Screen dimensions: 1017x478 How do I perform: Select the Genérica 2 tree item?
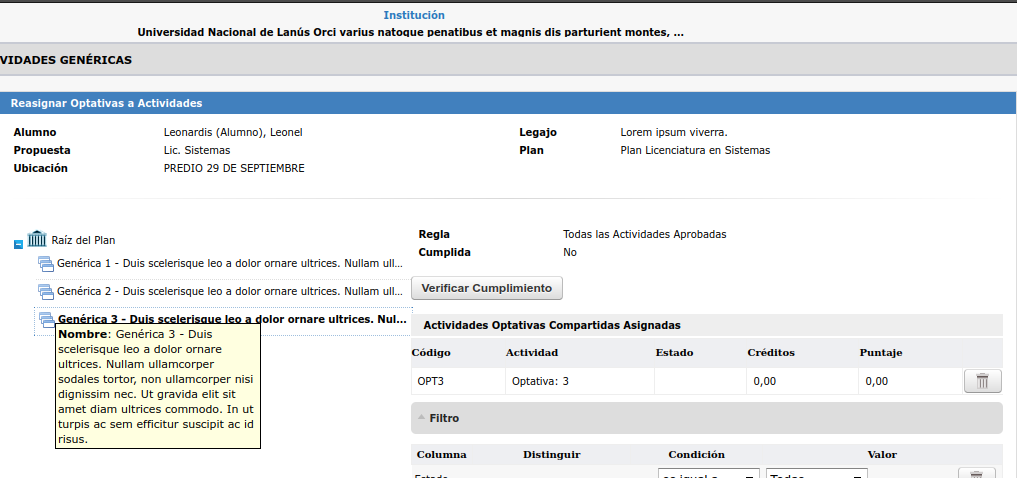click(230, 291)
